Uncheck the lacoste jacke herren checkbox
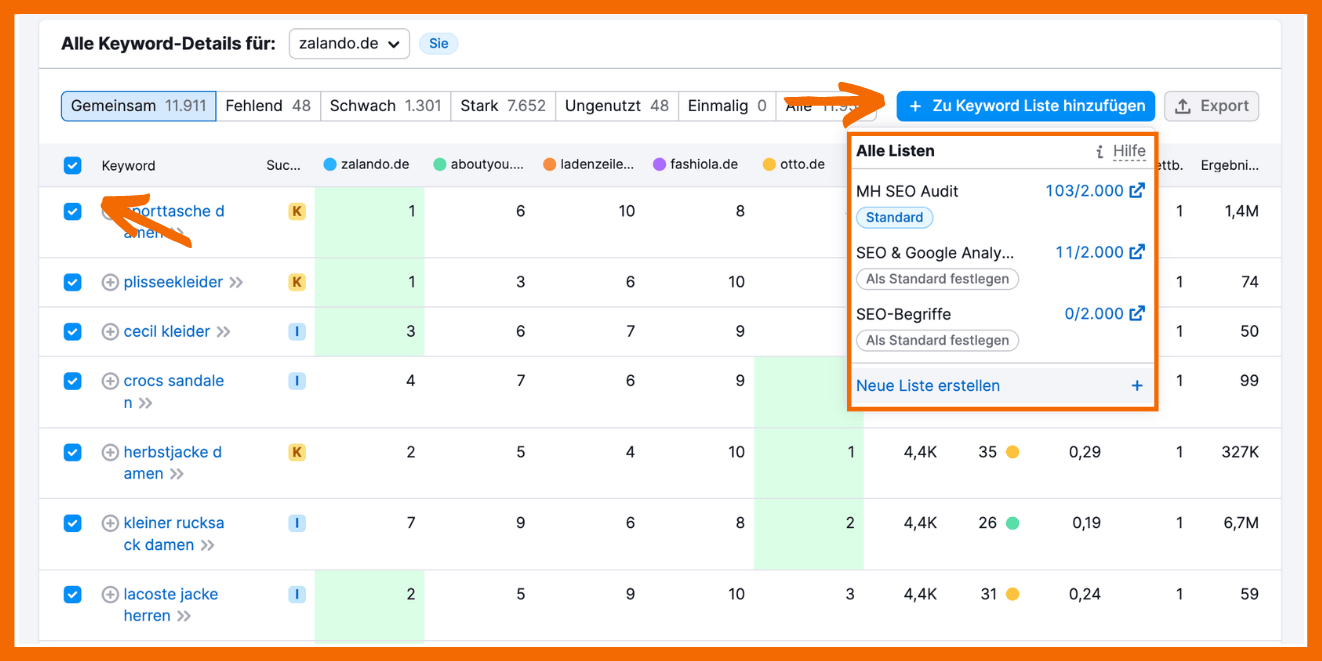This screenshot has width=1322, height=661. tap(73, 595)
